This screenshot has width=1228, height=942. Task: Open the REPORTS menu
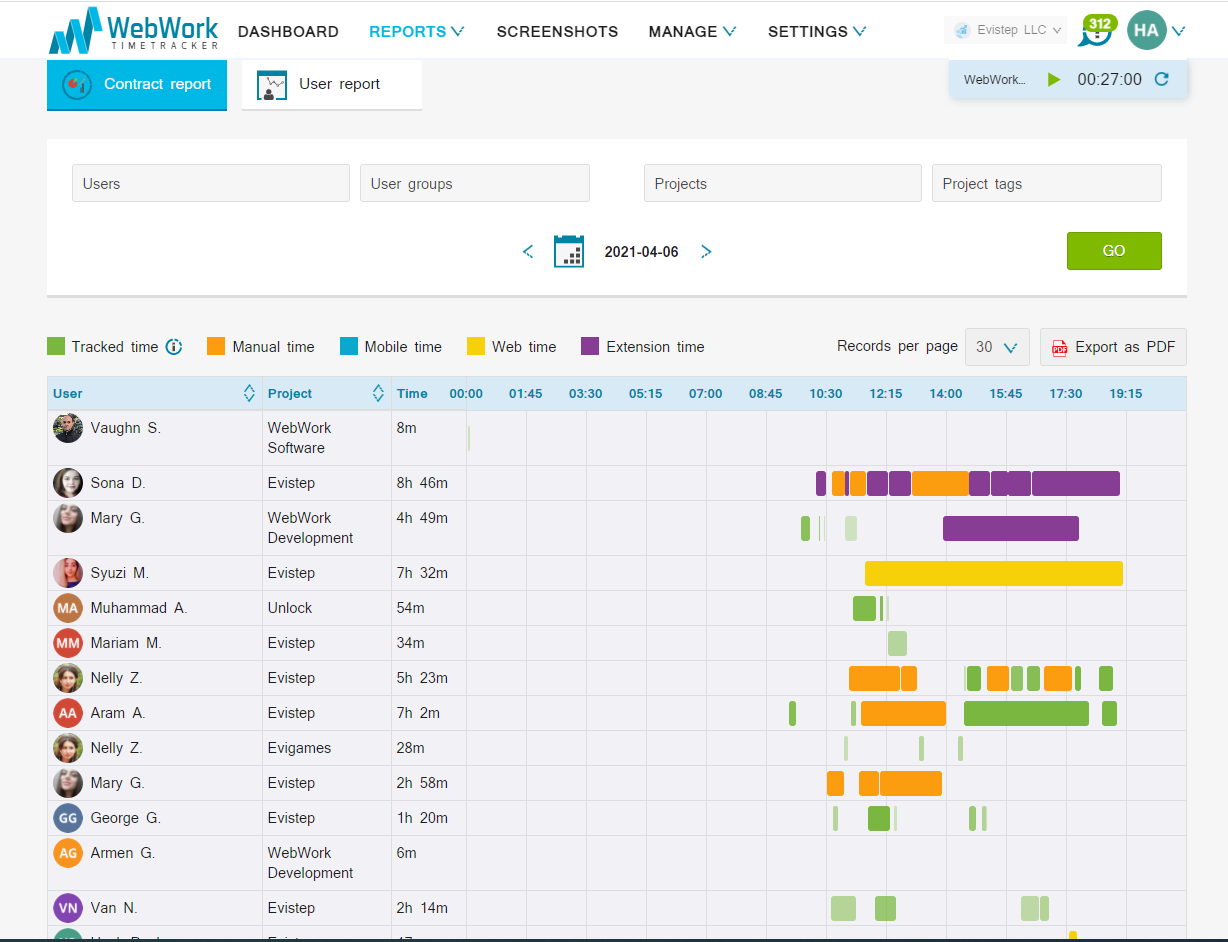pos(416,31)
